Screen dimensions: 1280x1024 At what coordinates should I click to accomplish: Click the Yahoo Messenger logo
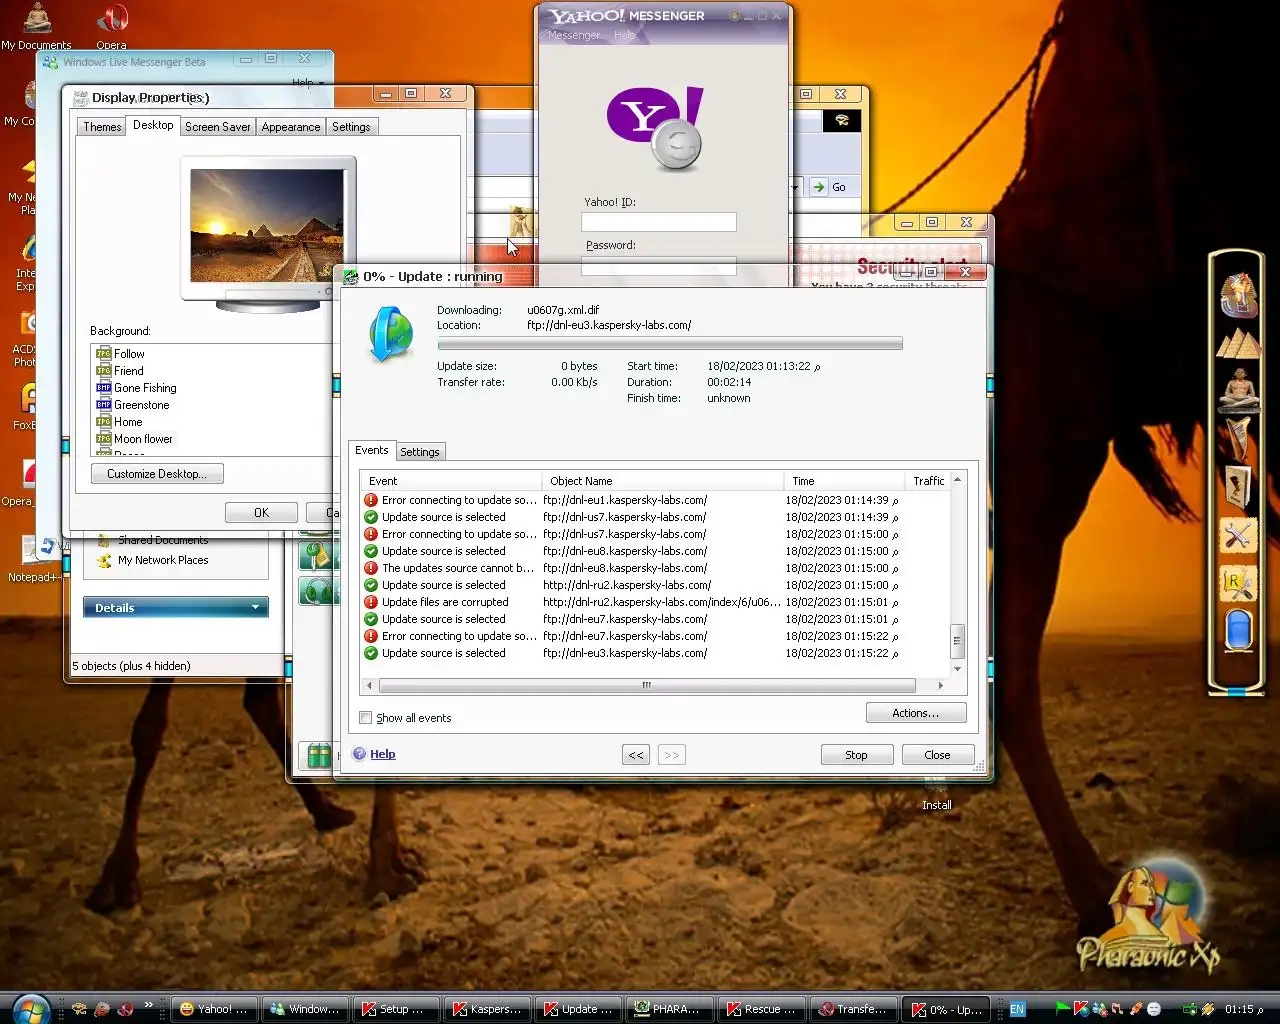click(x=656, y=128)
